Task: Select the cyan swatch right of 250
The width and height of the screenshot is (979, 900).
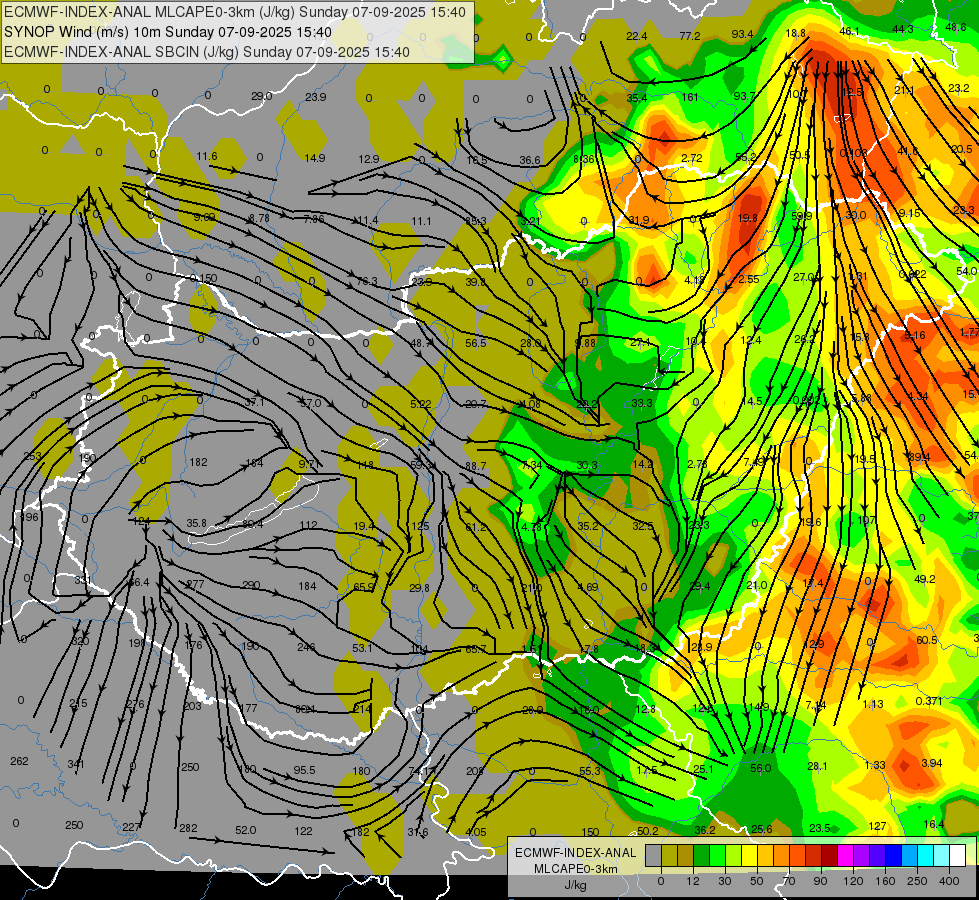Action: click(925, 856)
